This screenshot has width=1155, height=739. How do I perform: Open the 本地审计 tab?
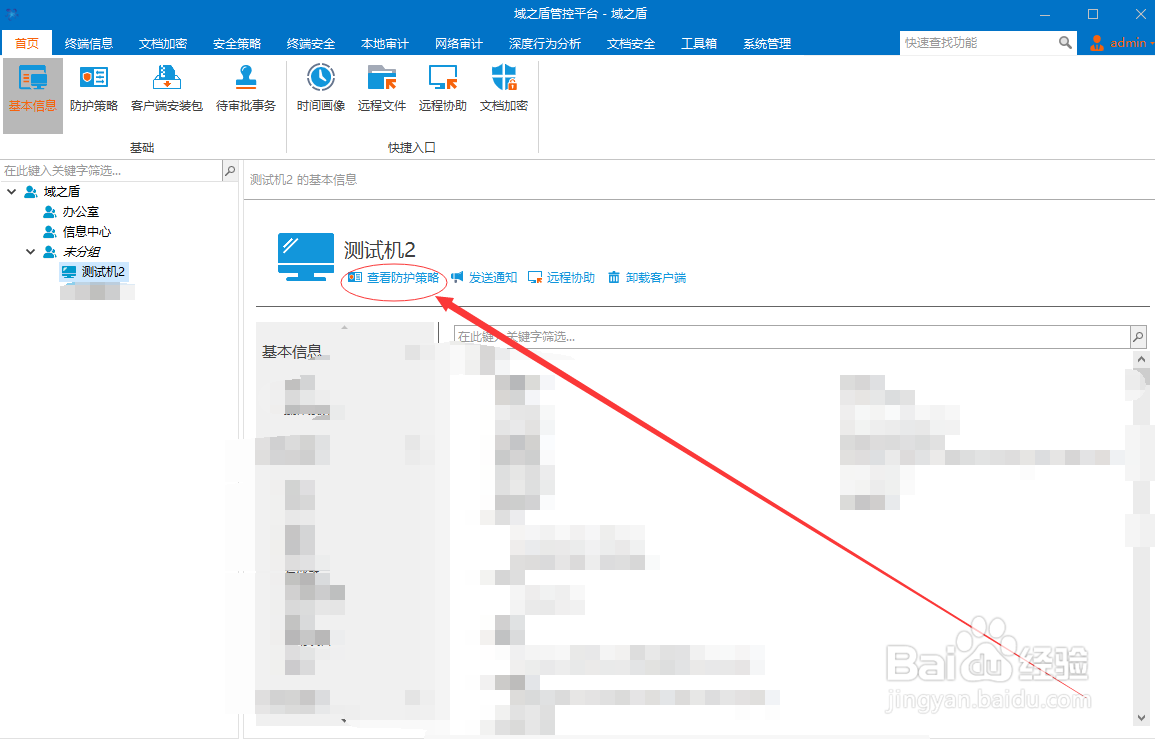(x=385, y=43)
